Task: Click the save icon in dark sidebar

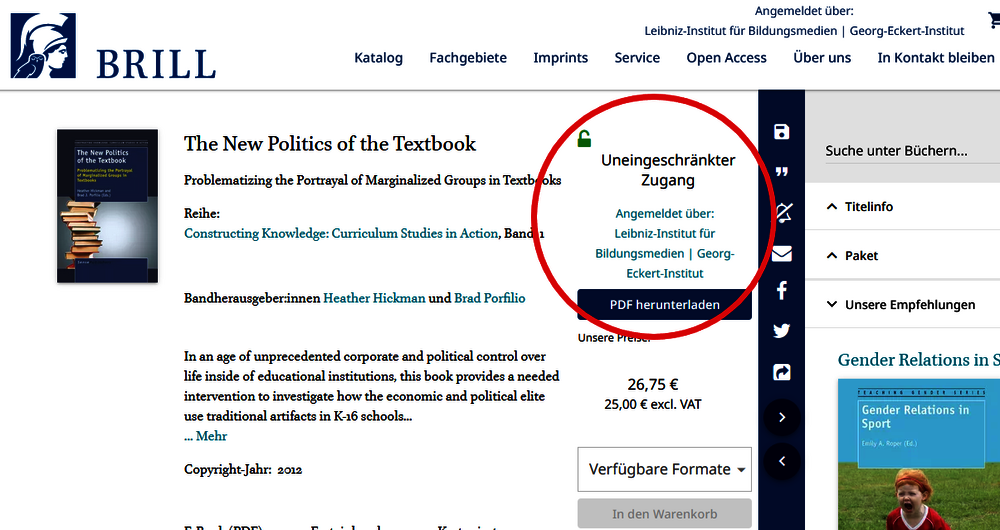Action: coord(782,133)
